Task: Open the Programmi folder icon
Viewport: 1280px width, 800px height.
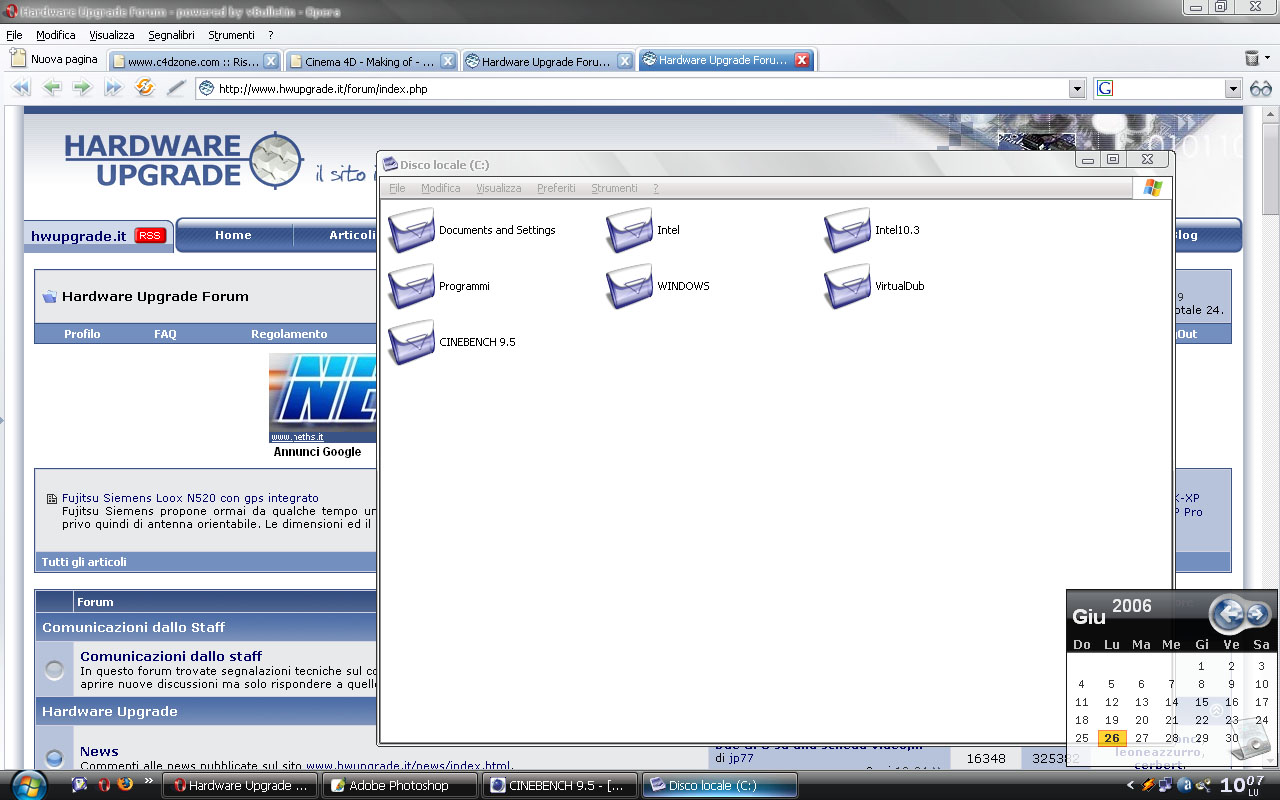Action: 411,286
